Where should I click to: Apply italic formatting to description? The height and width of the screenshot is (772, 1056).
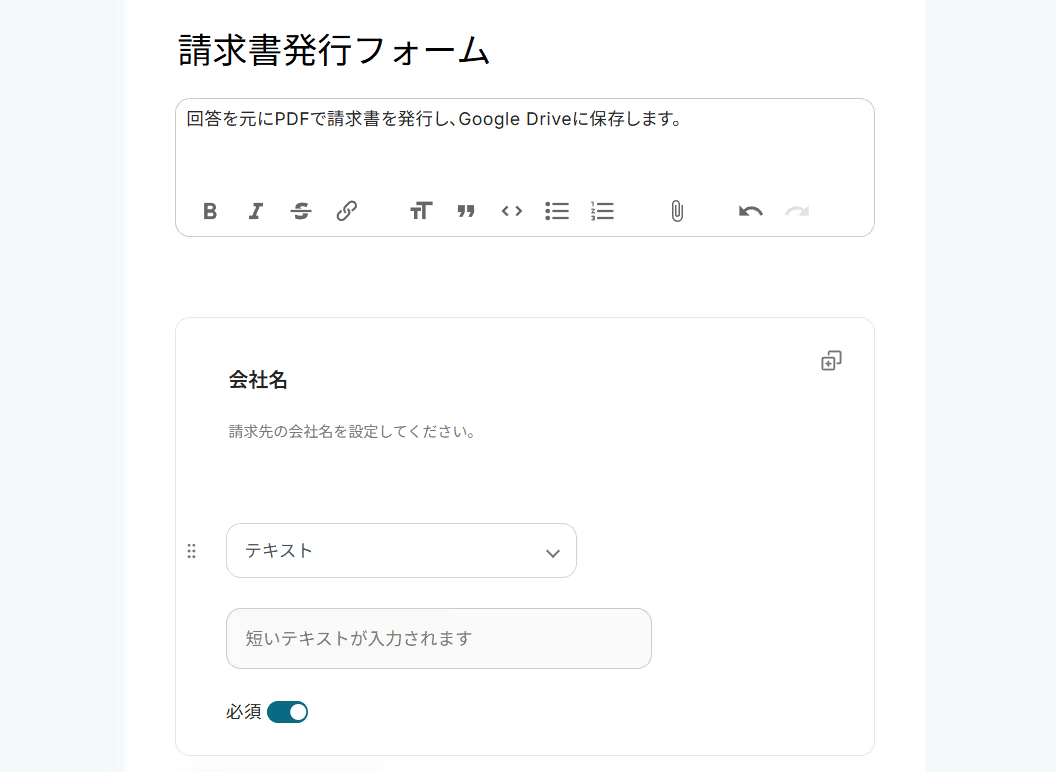click(256, 211)
